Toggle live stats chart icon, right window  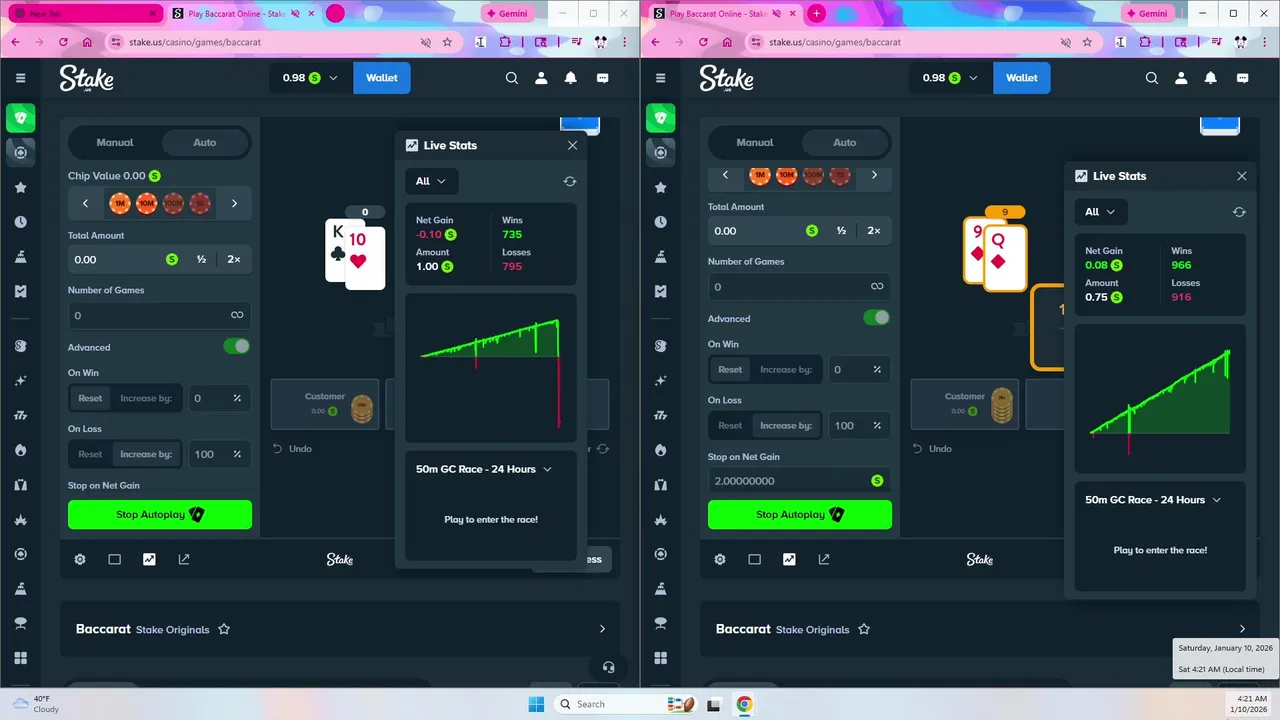pyautogui.click(x=789, y=559)
